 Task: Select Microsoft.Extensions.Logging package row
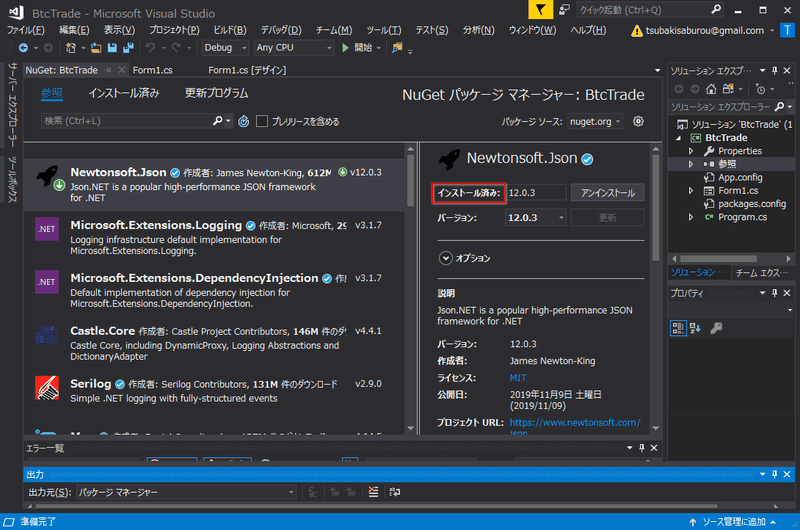pos(215,237)
